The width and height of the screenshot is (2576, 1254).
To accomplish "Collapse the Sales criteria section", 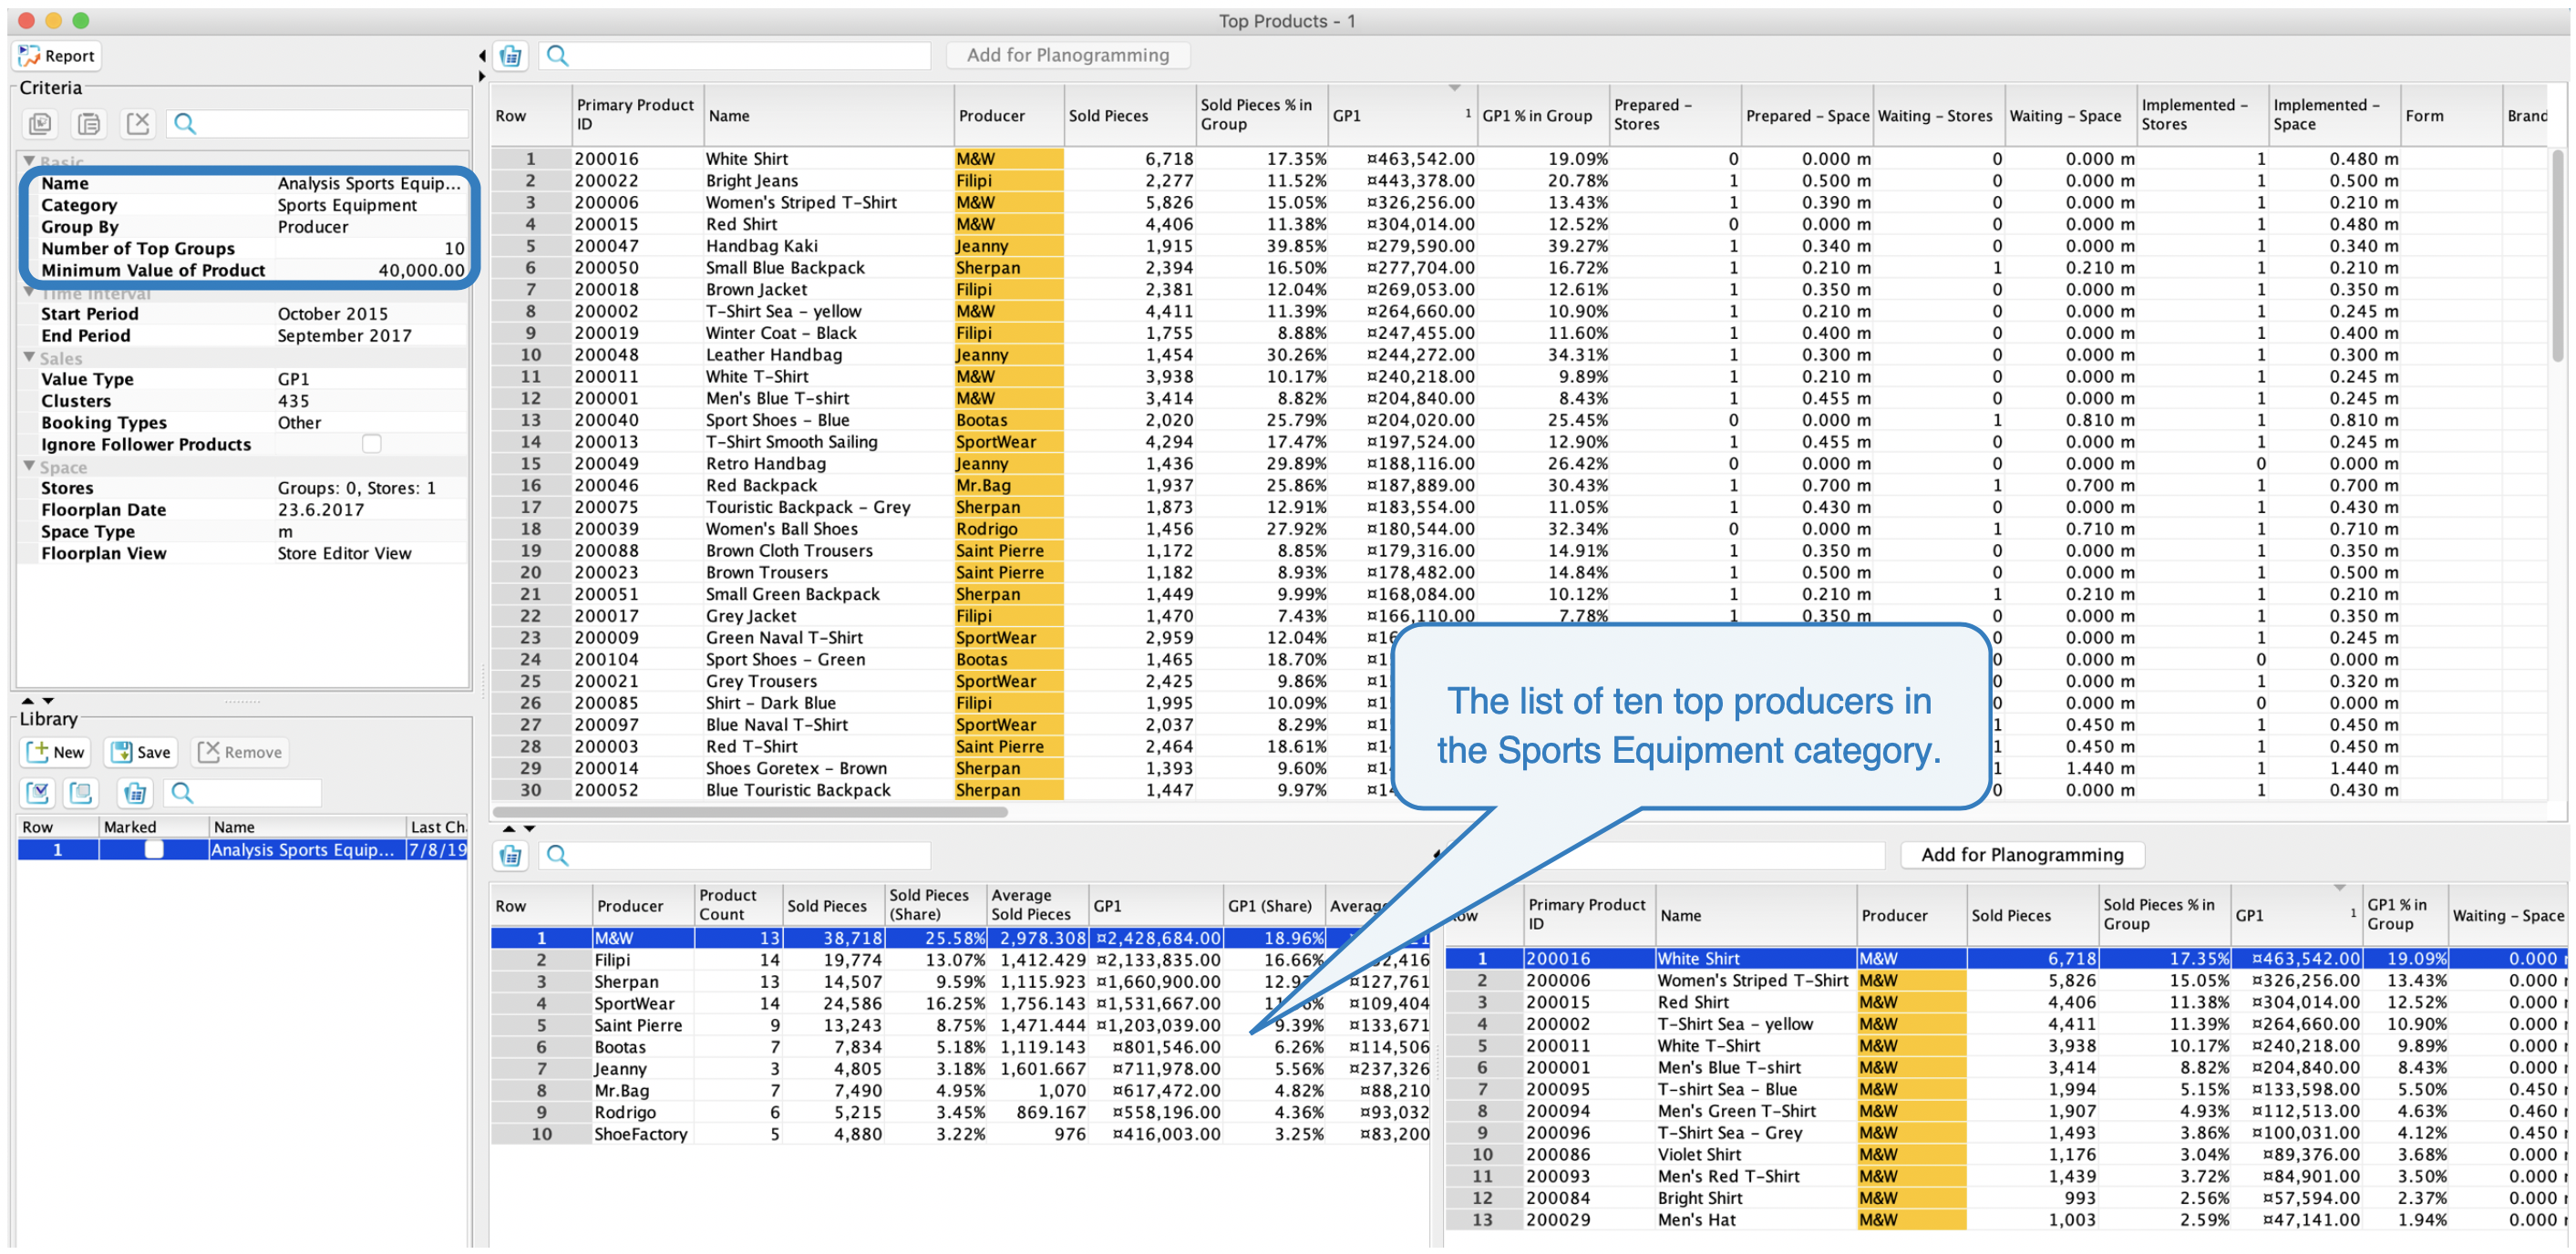I will [29, 358].
